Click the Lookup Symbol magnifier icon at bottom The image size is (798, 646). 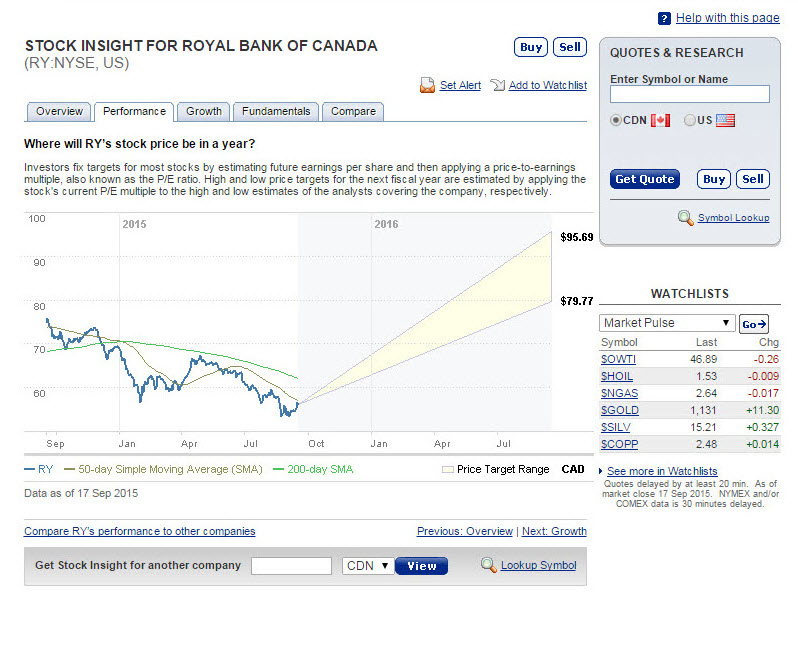[x=489, y=565]
